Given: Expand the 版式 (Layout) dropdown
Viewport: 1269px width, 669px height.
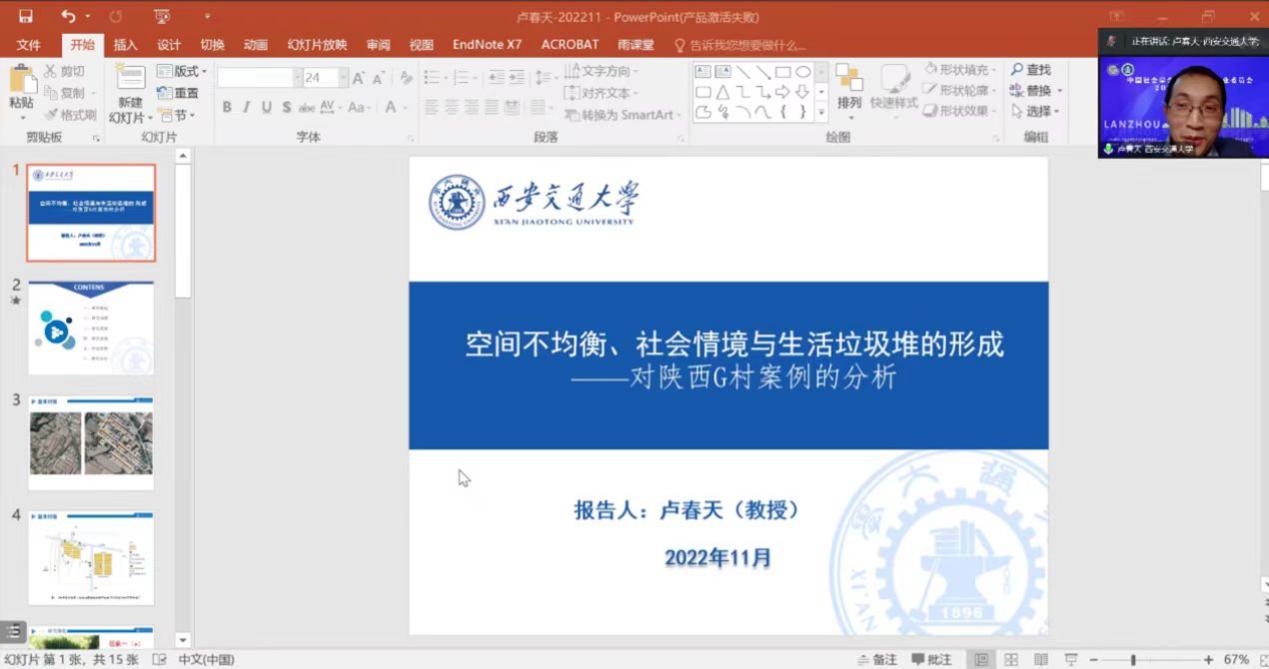Looking at the screenshot, I should pyautogui.click(x=183, y=71).
